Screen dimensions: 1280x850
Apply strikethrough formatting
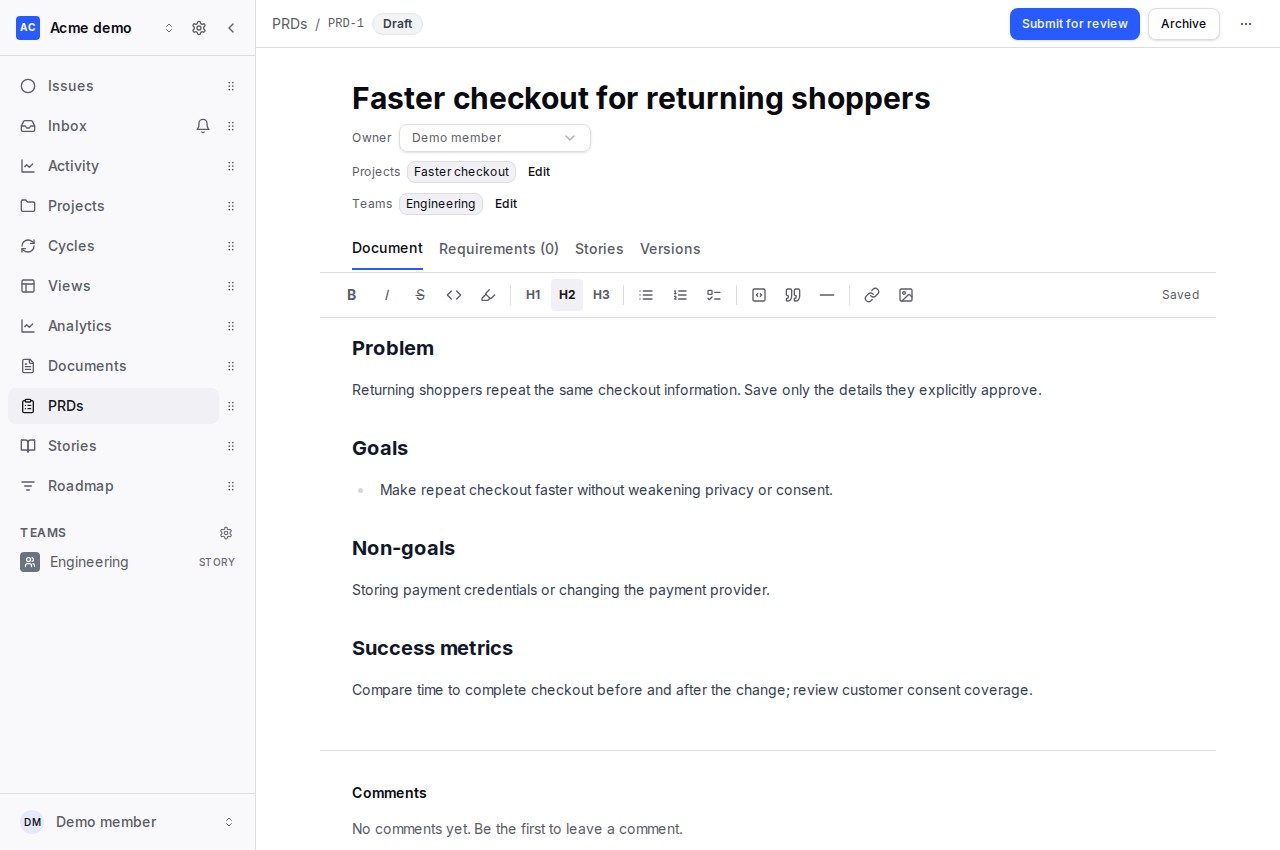[420, 295]
